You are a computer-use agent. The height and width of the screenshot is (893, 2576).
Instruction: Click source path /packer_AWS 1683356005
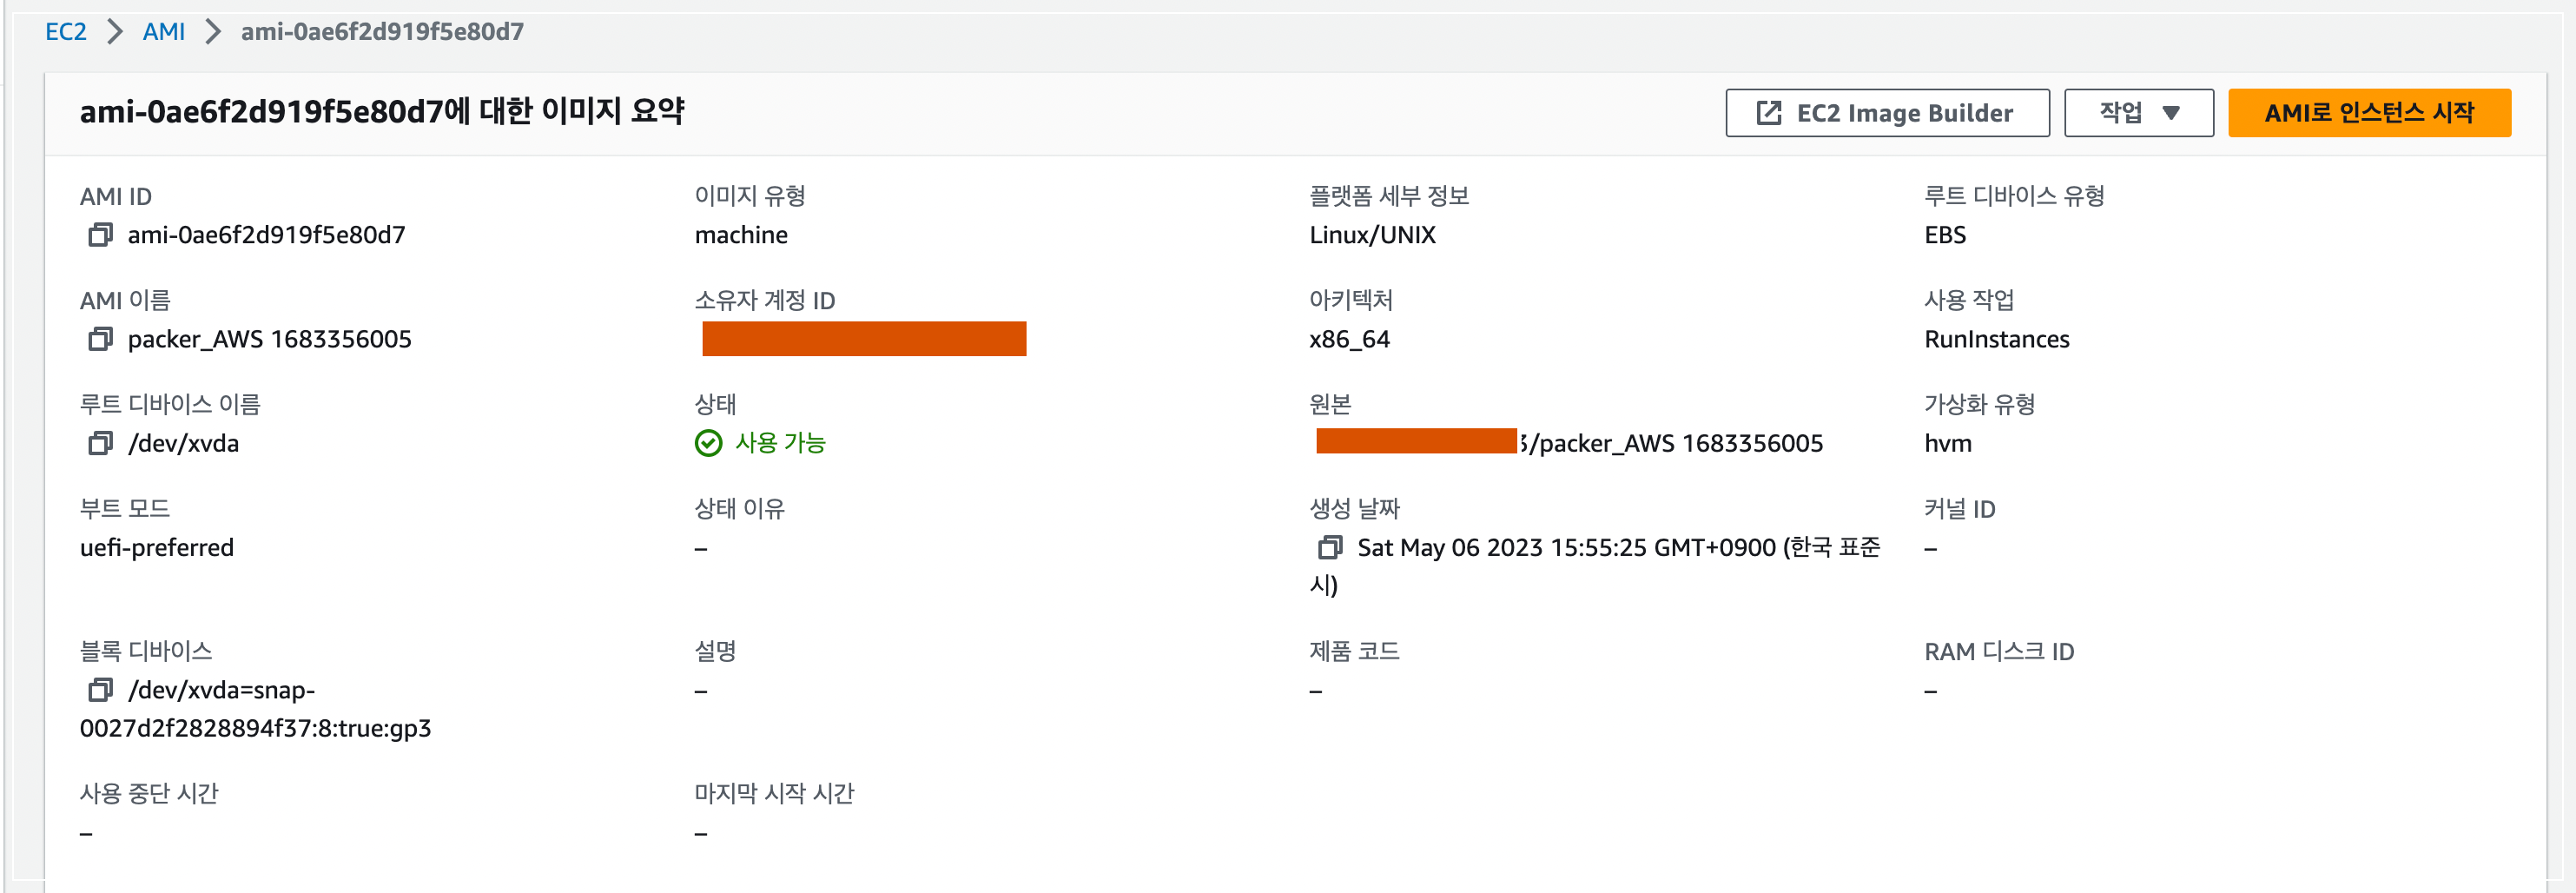click(x=1676, y=443)
